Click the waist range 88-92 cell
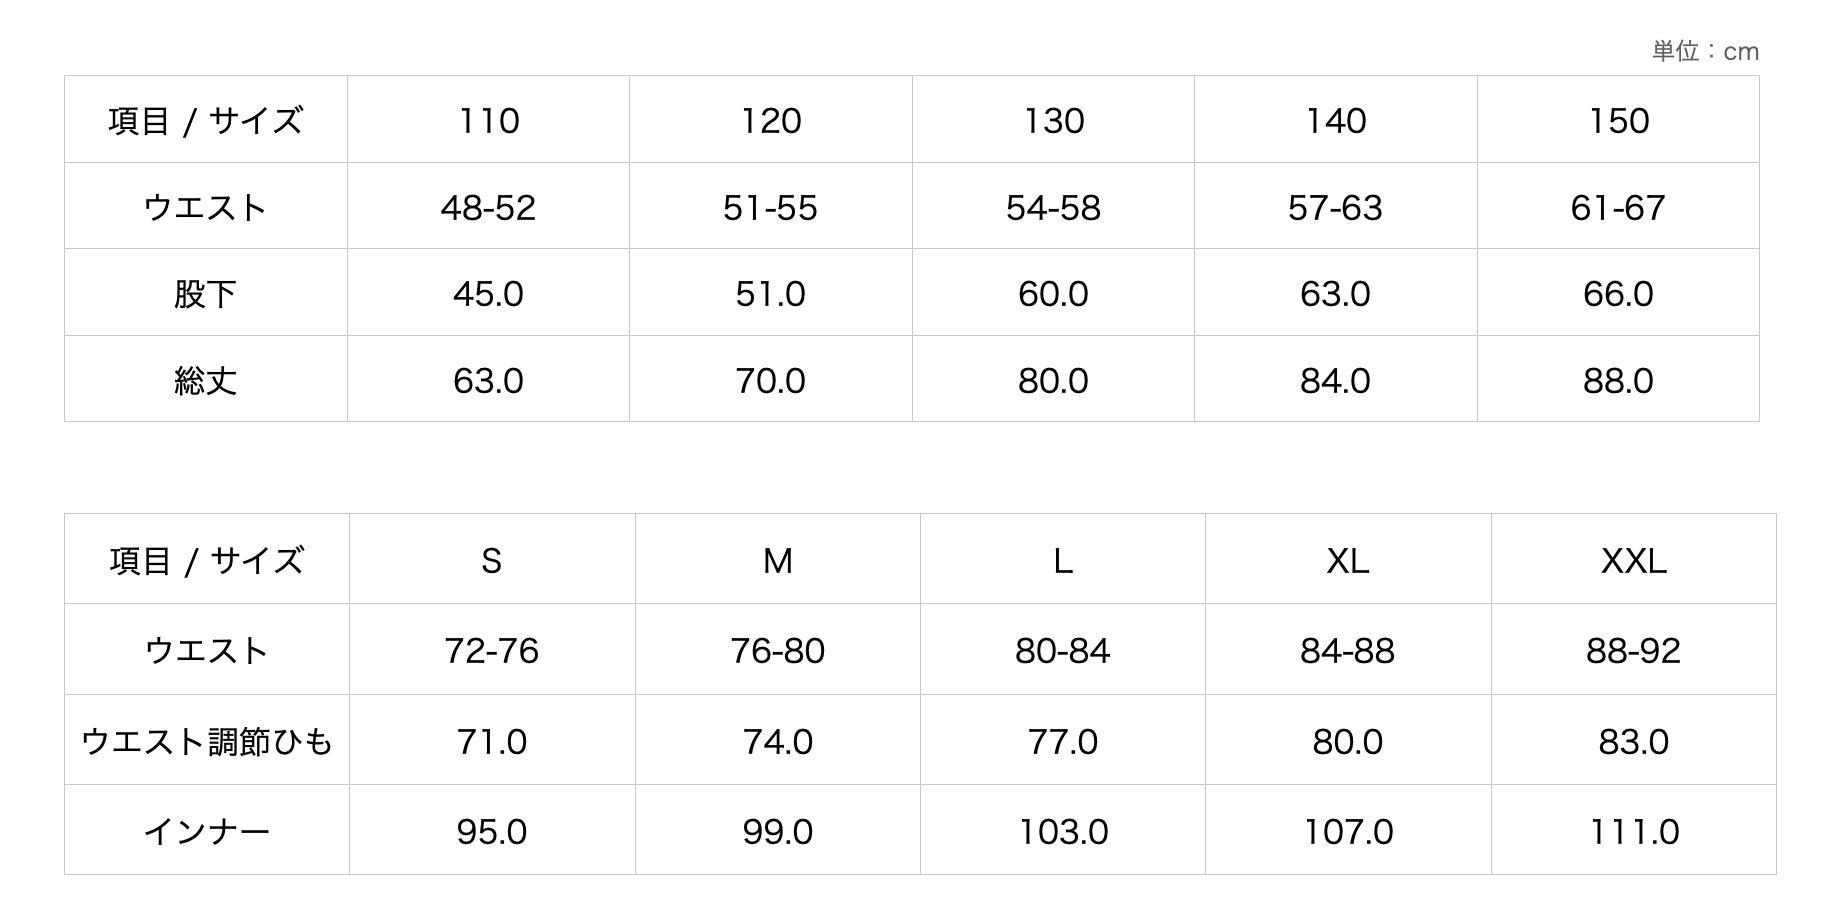The height and width of the screenshot is (914, 1830). (1633, 651)
